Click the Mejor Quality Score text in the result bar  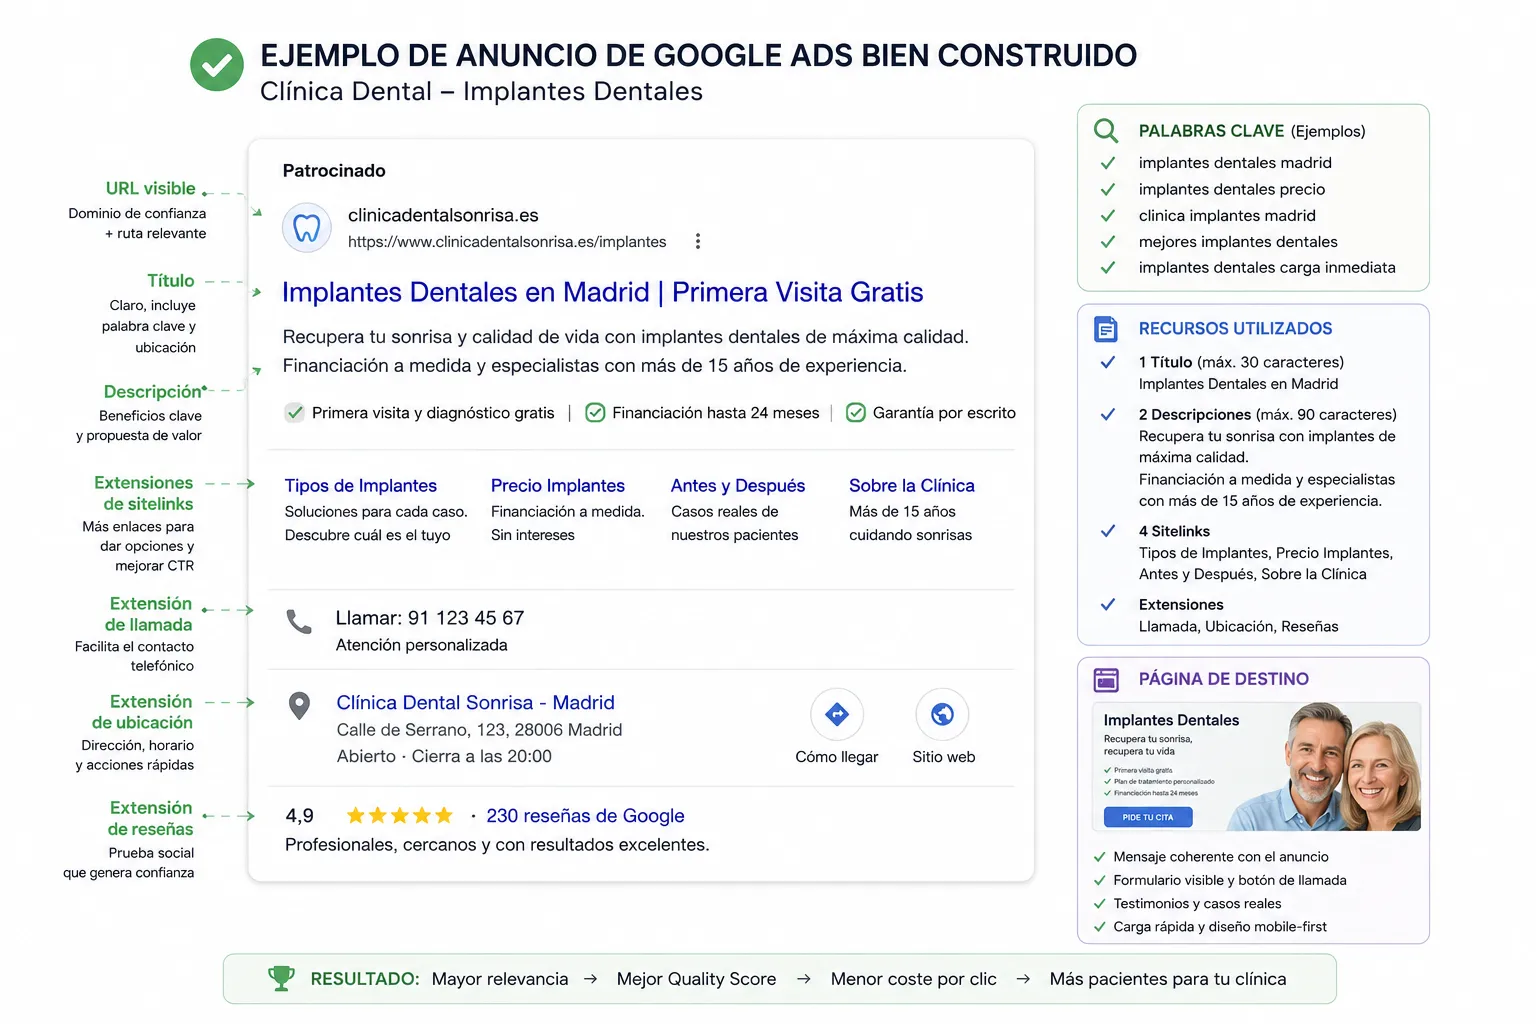696,979
